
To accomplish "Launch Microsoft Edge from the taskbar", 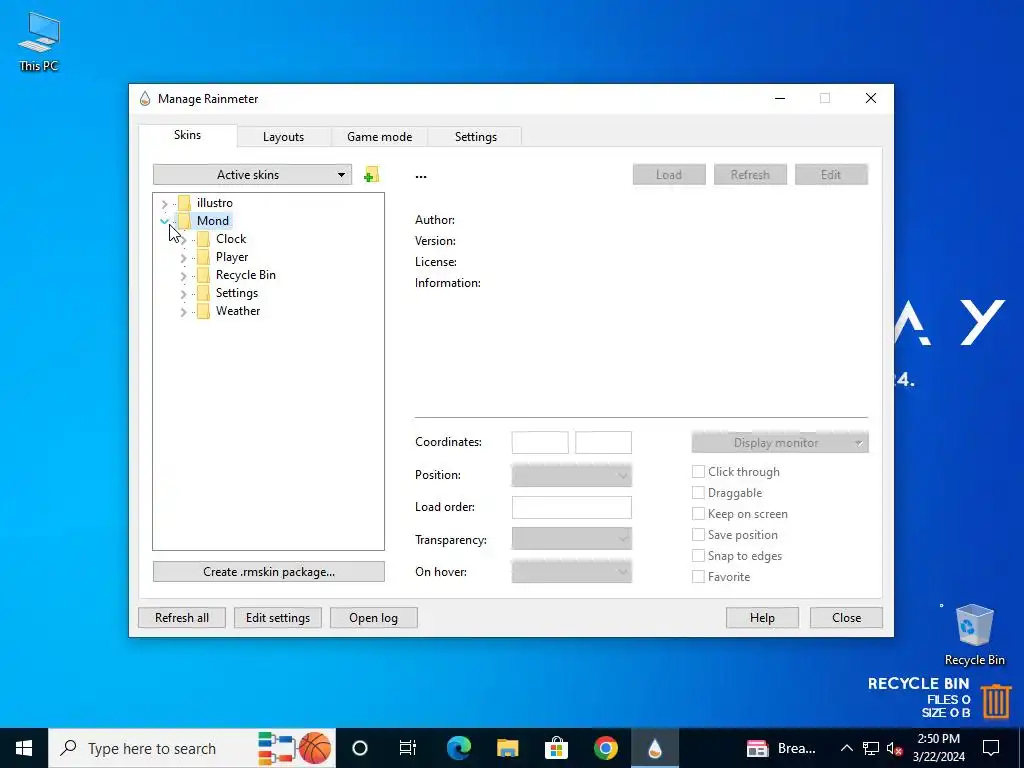I will pyautogui.click(x=458, y=748).
